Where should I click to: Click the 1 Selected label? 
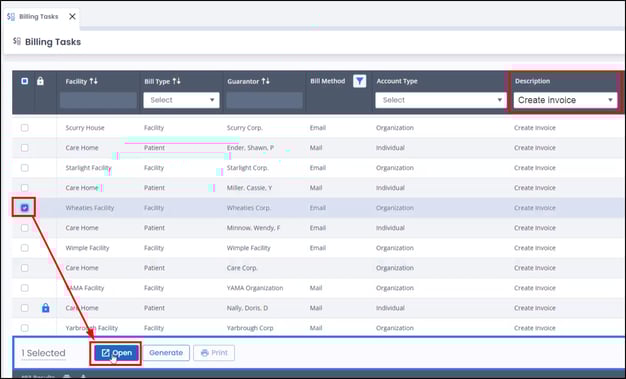click(x=43, y=353)
